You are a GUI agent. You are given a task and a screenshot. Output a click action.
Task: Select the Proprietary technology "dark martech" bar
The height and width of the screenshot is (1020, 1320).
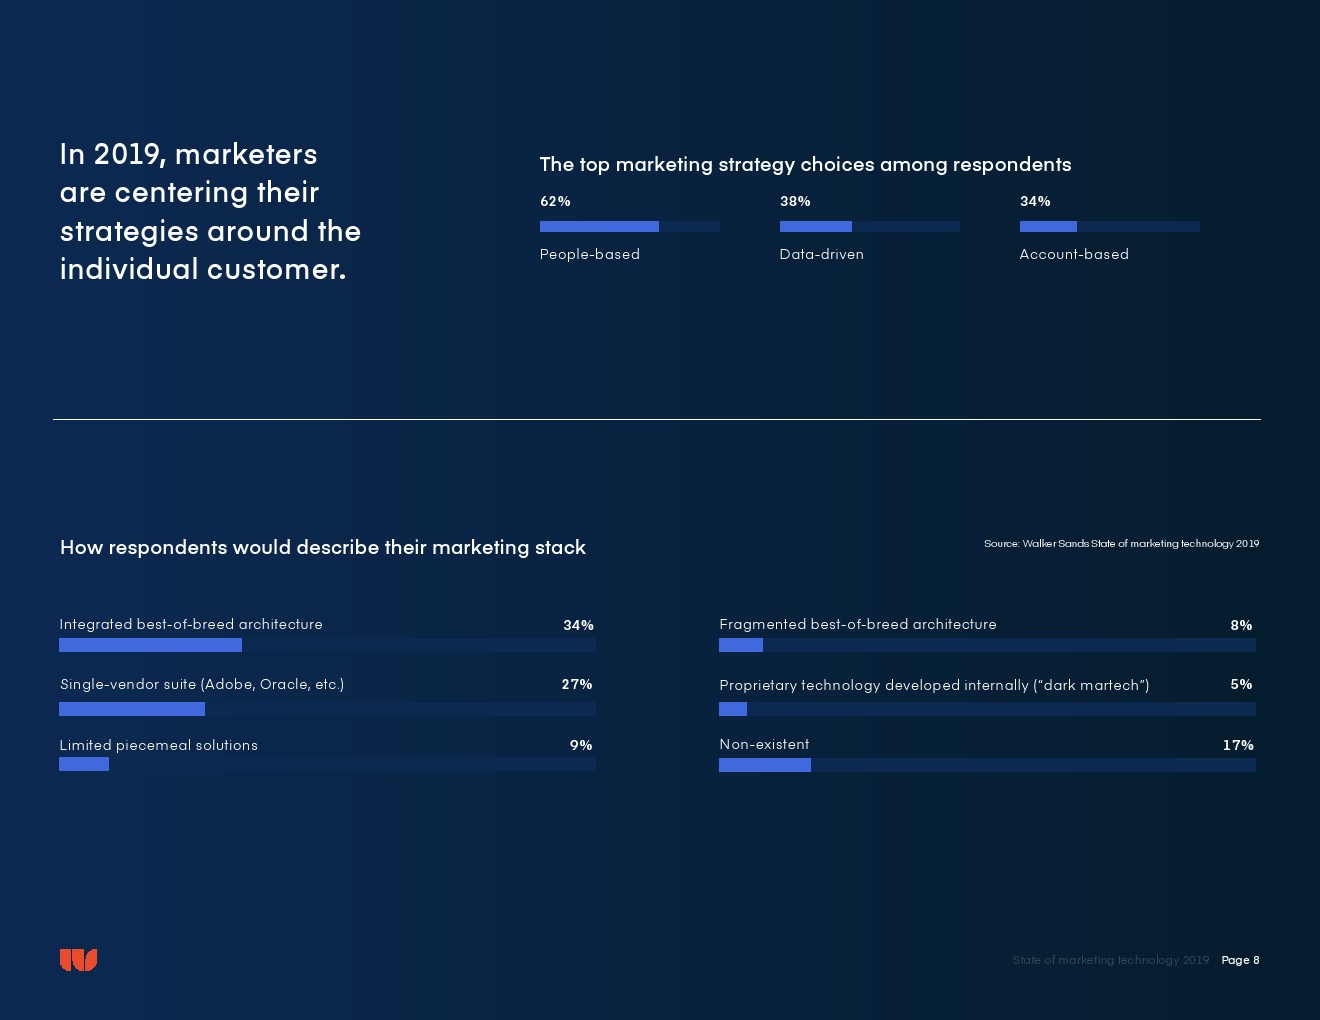click(987, 709)
